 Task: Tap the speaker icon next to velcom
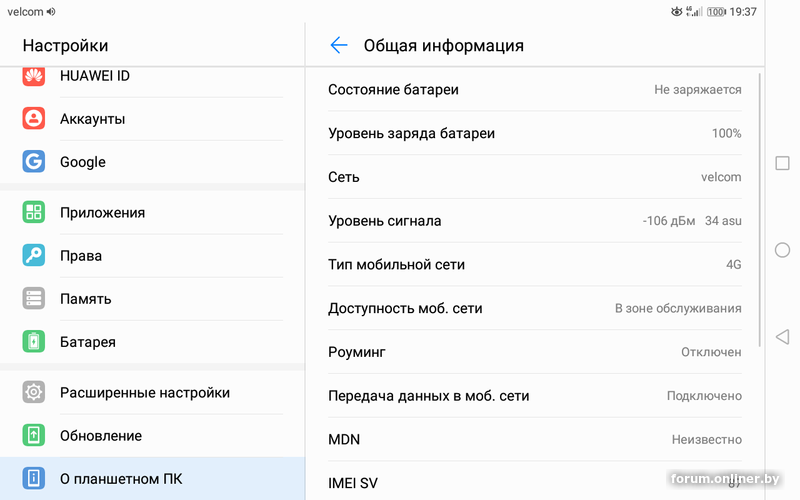[51, 11]
